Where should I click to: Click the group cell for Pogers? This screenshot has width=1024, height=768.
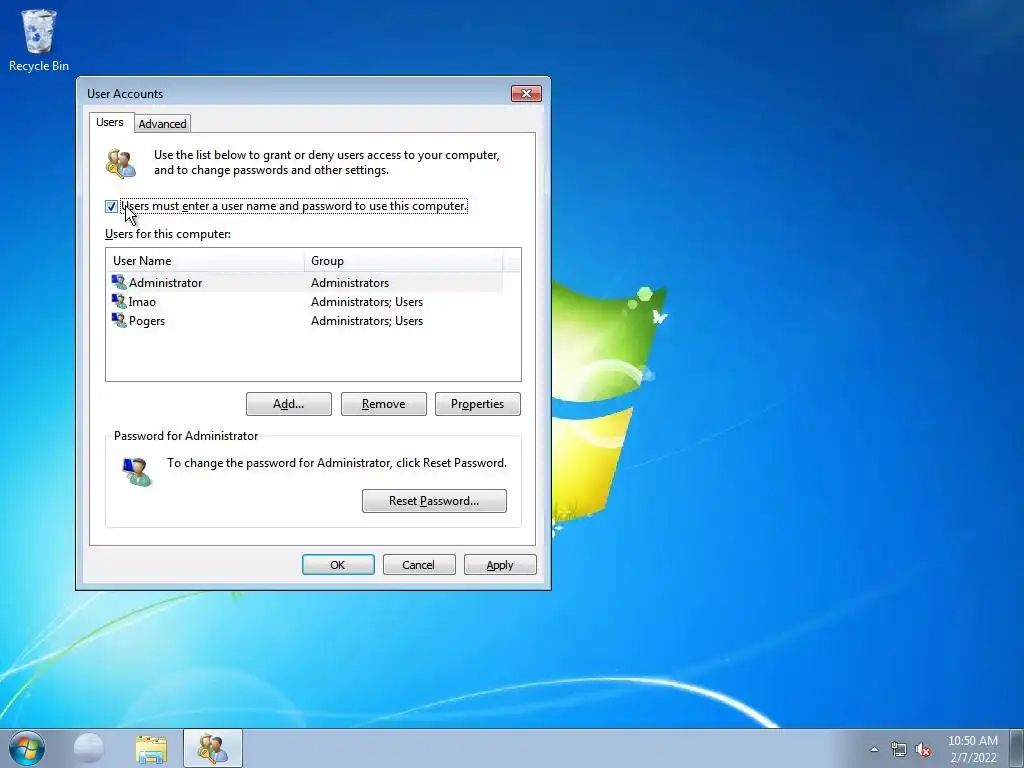point(367,321)
